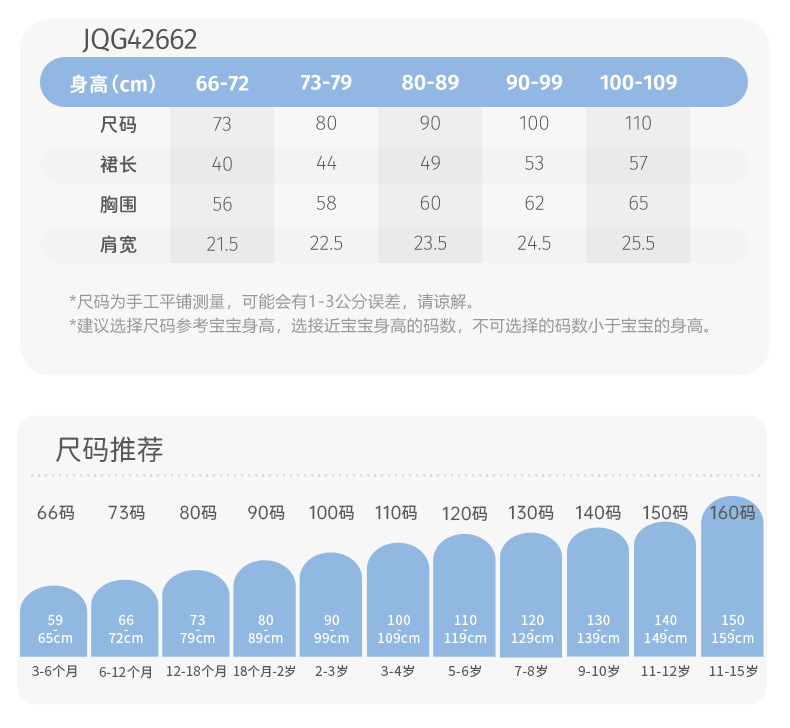
Task: Click the 110码 size label
Action: [x=396, y=513]
